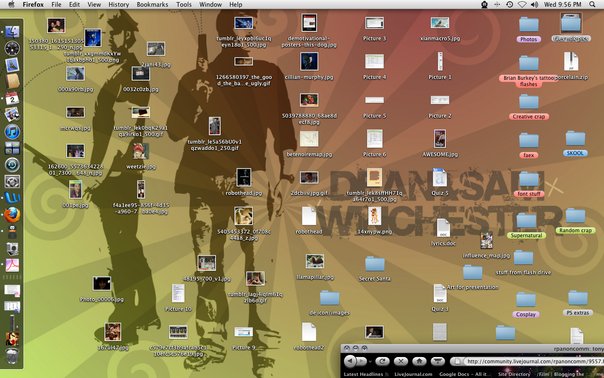Viewport: 604px width, 378px height.
Task: Switch to Firefox via dock icon
Action: 12,215
